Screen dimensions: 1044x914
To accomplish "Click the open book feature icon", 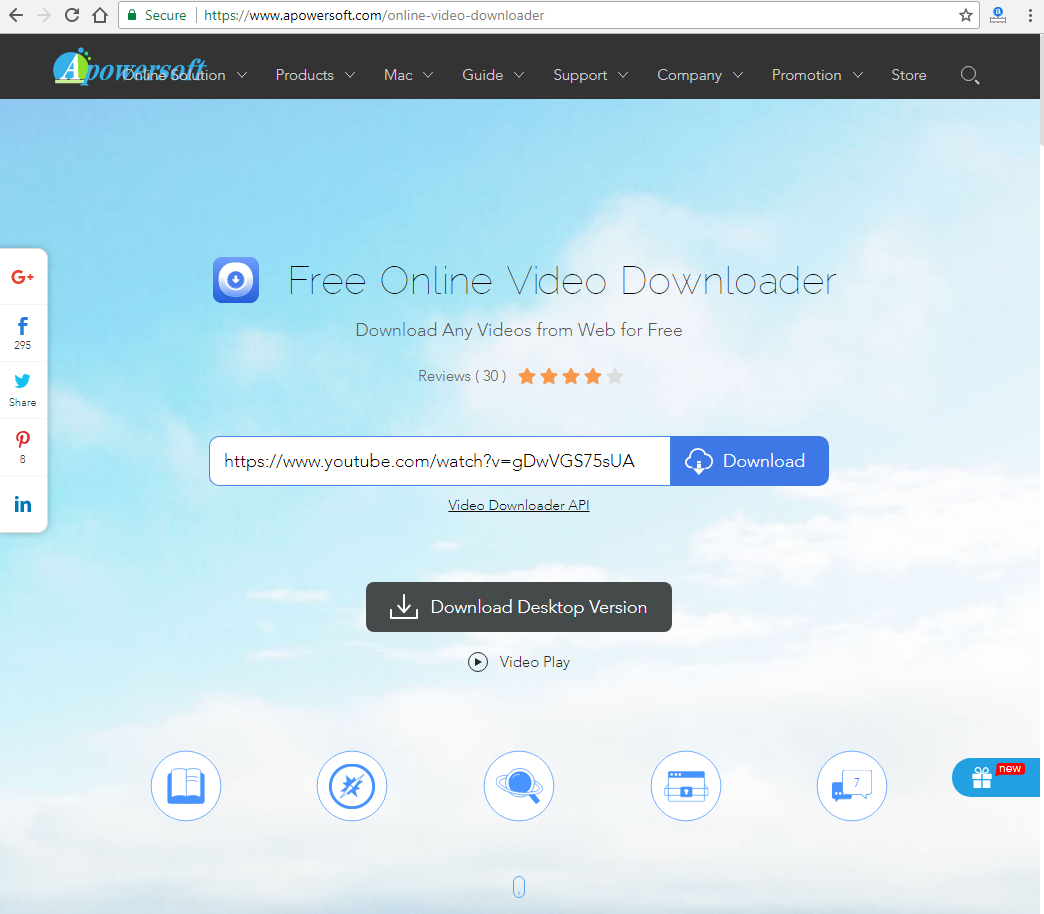I will [x=186, y=786].
